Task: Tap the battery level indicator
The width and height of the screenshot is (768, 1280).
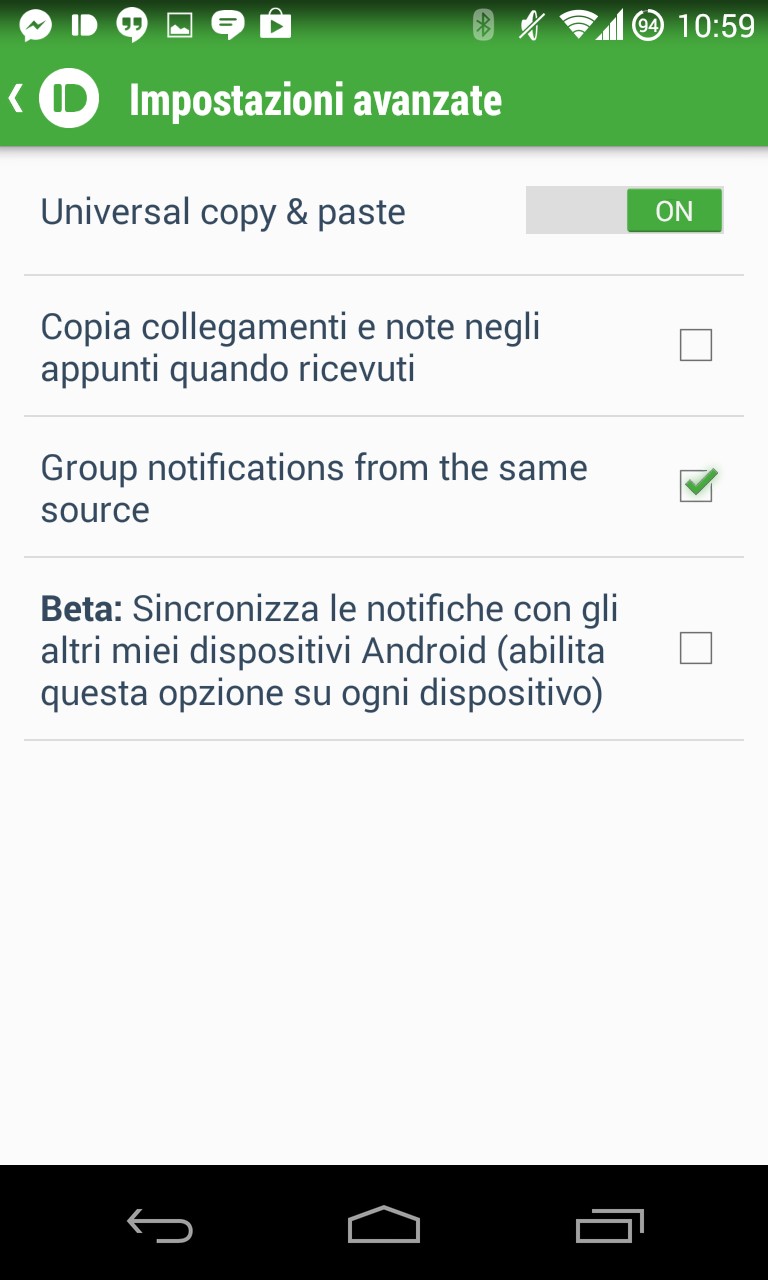Action: 648,25
